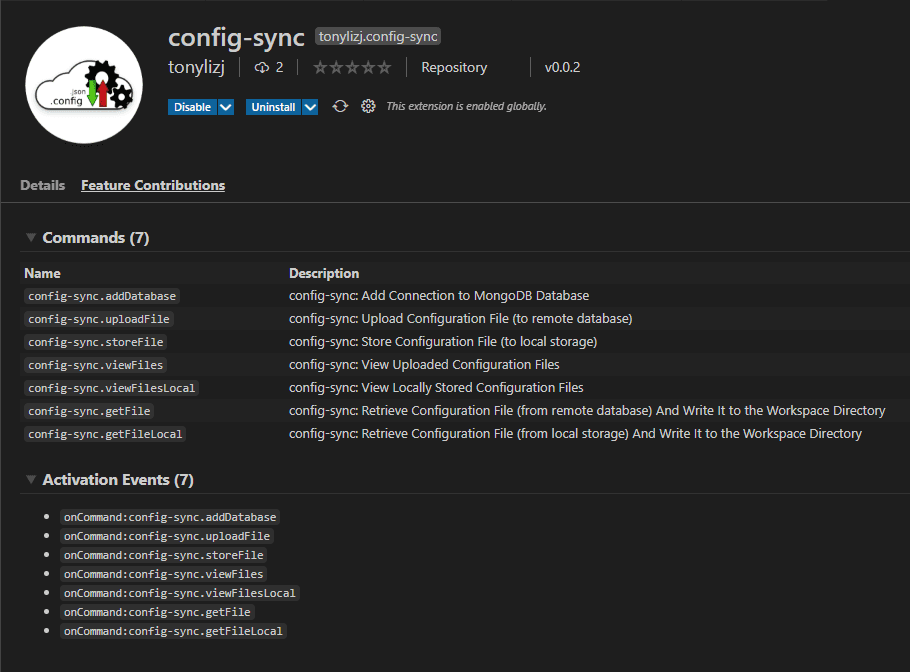Viewport: 910px width, 672px height.
Task: Click the config-sync extension logo
Action: pyautogui.click(x=84, y=85)
